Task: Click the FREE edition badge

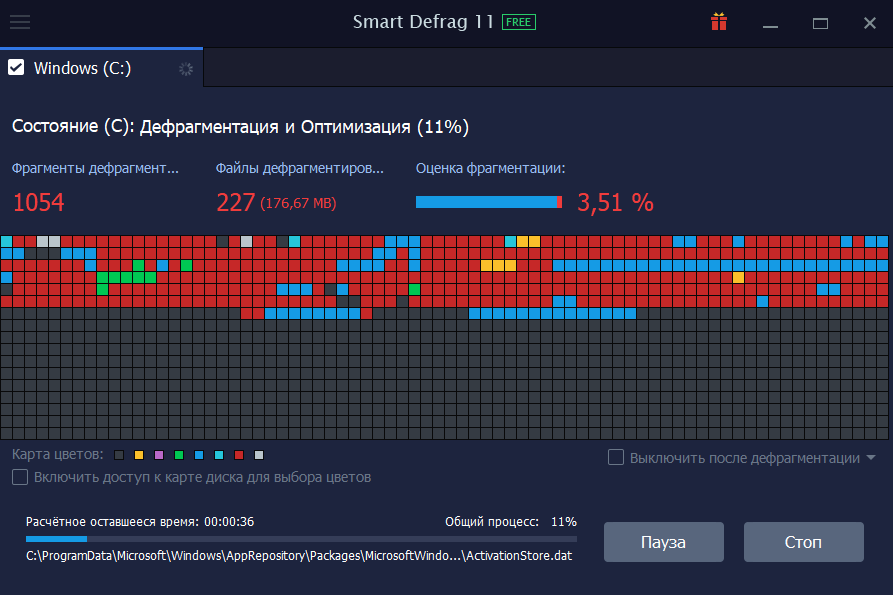Action: pos(519,22)
